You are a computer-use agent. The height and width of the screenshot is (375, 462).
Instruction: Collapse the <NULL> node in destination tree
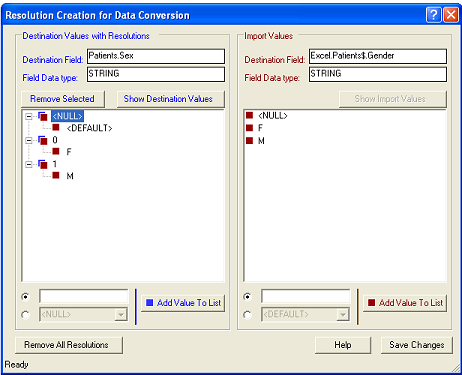pyautogui.click(x=29, y=116)
